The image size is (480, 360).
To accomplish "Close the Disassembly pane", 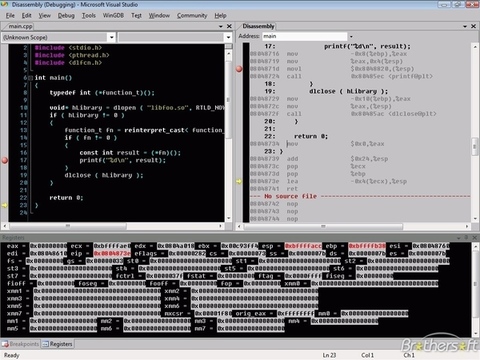I will (473, 26).
